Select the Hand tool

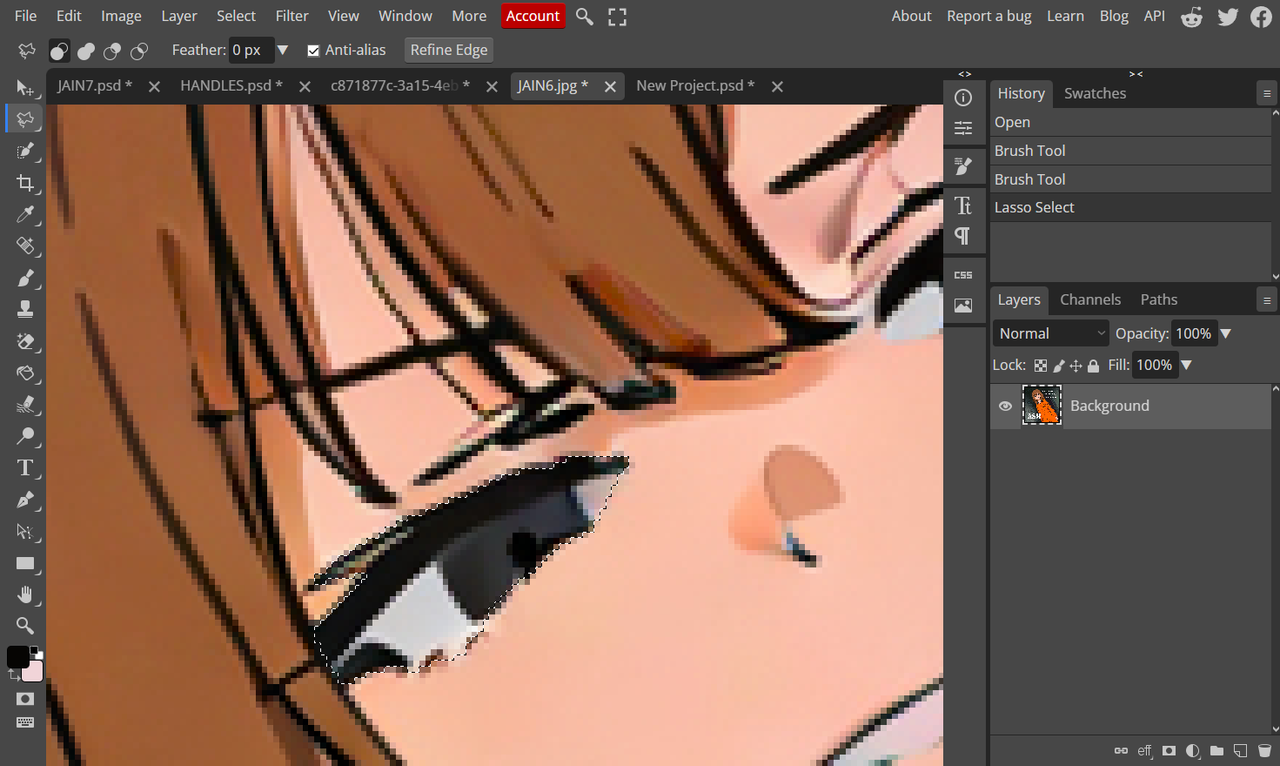pos(25,594)
